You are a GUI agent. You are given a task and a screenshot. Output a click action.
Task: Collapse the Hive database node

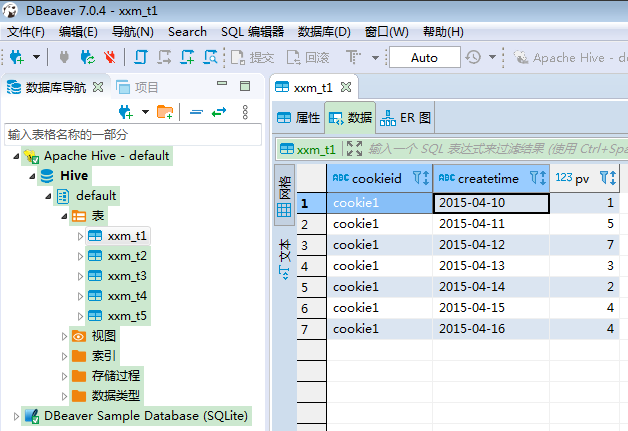[x=32, y=176]
